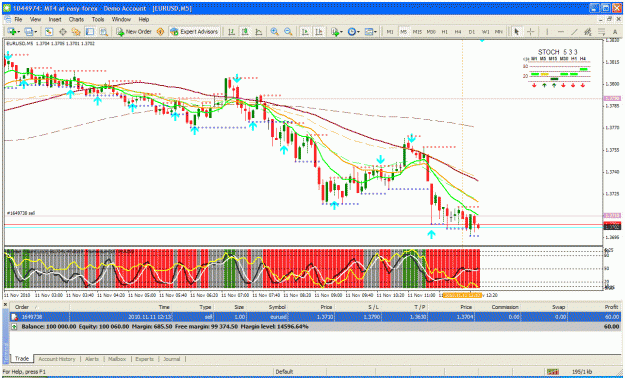Select the Horizontal Line drawing tool
The width and height of the screenshot is (625, 378).
click(x=561, y=32)
